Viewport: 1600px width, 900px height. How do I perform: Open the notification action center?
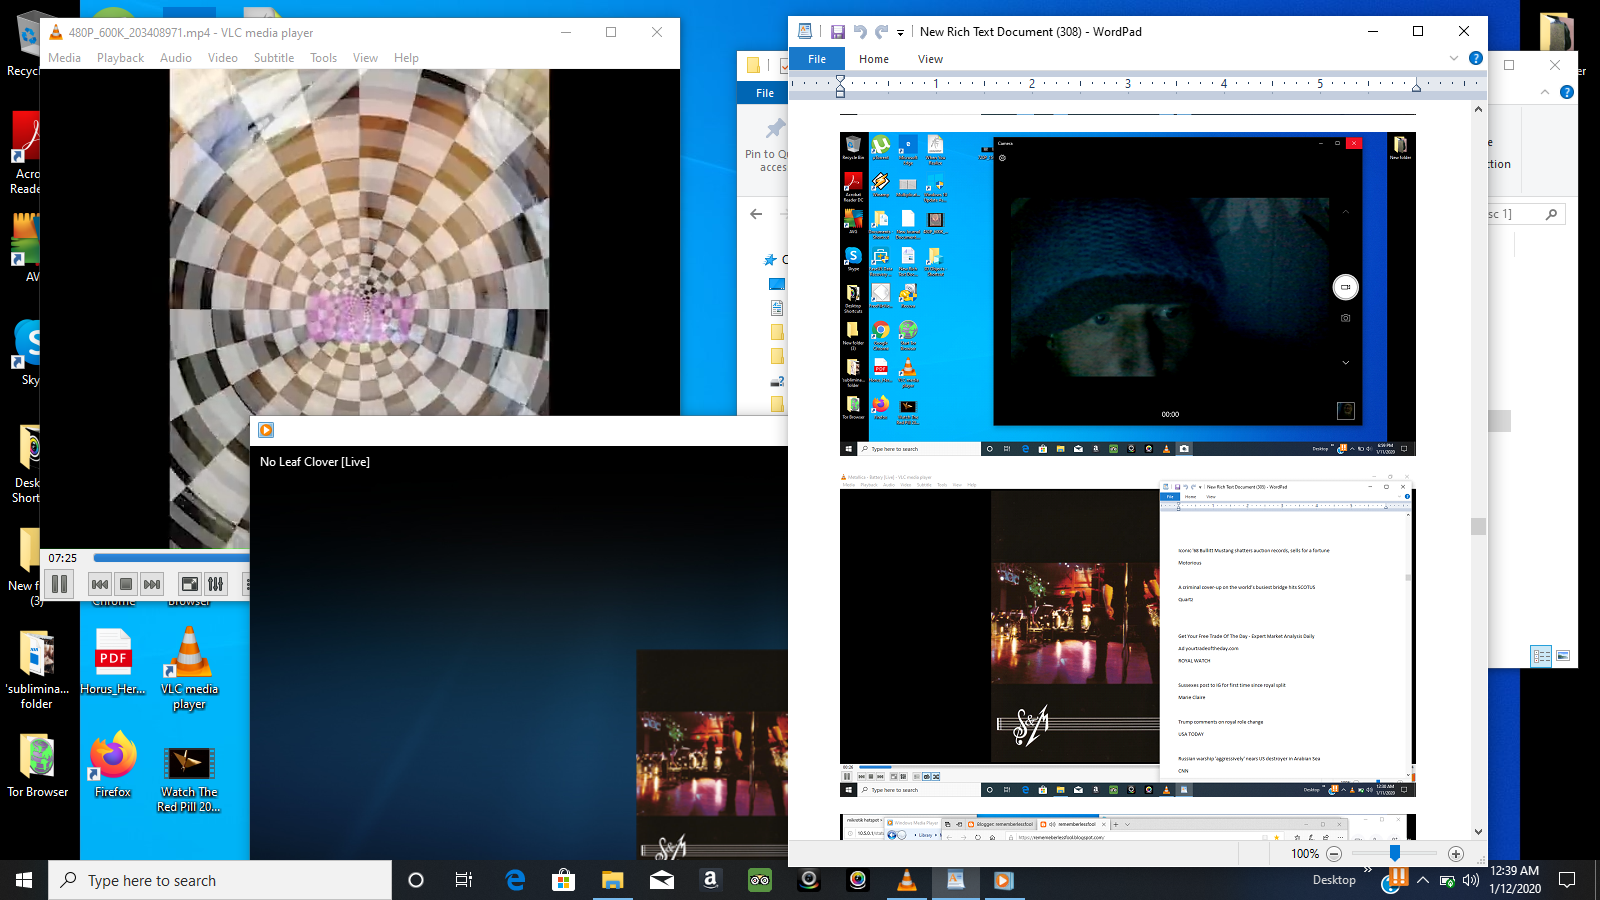click(1567, 880)
